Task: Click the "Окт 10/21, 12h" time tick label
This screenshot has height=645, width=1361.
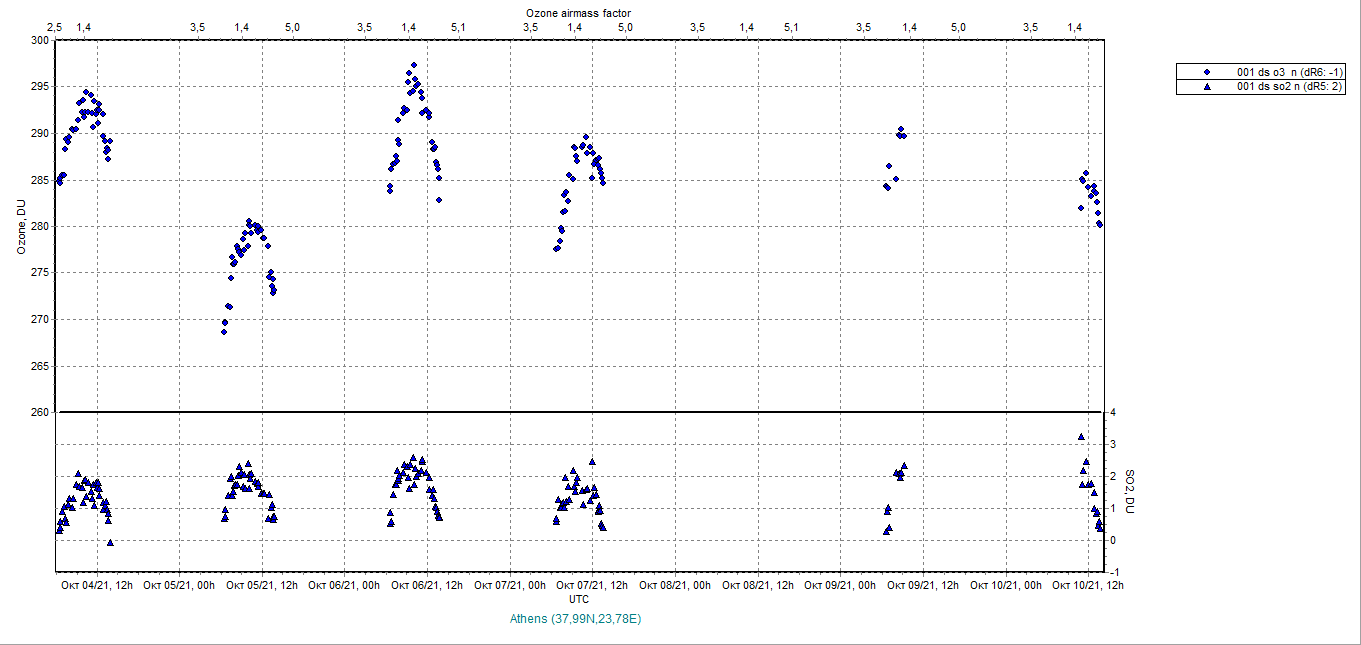Action: [1088, 585]
